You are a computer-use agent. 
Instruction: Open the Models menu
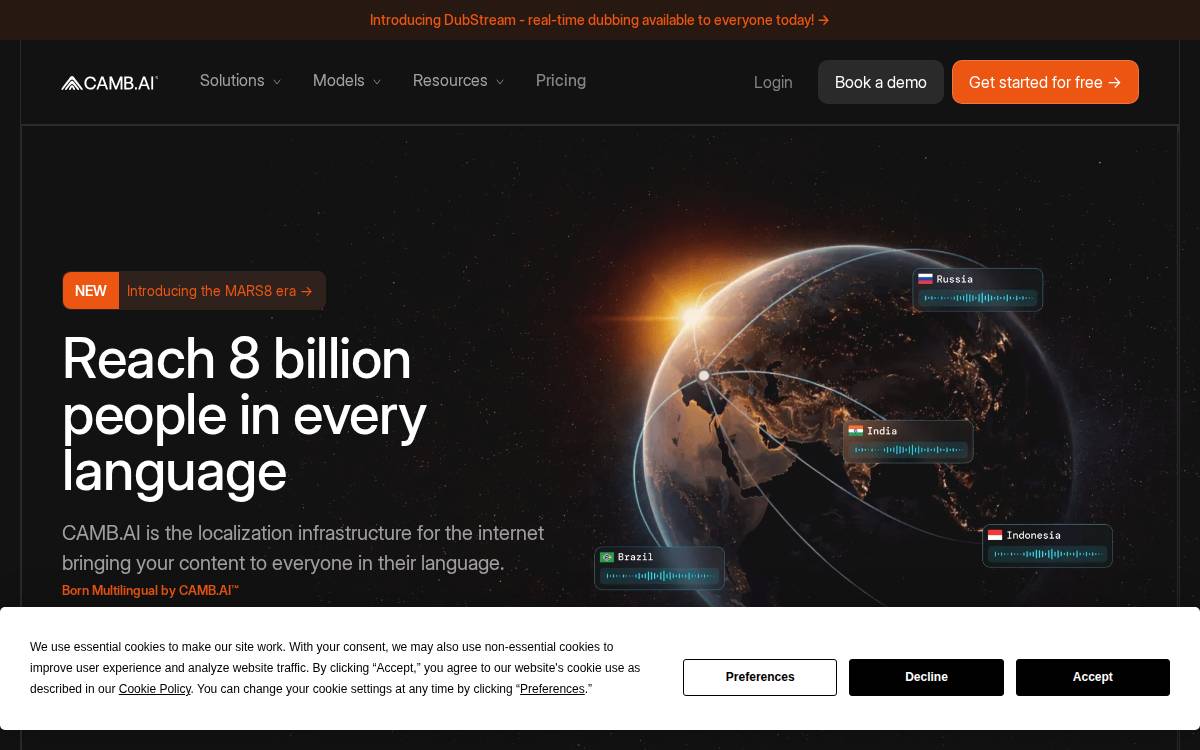[347, 81]
